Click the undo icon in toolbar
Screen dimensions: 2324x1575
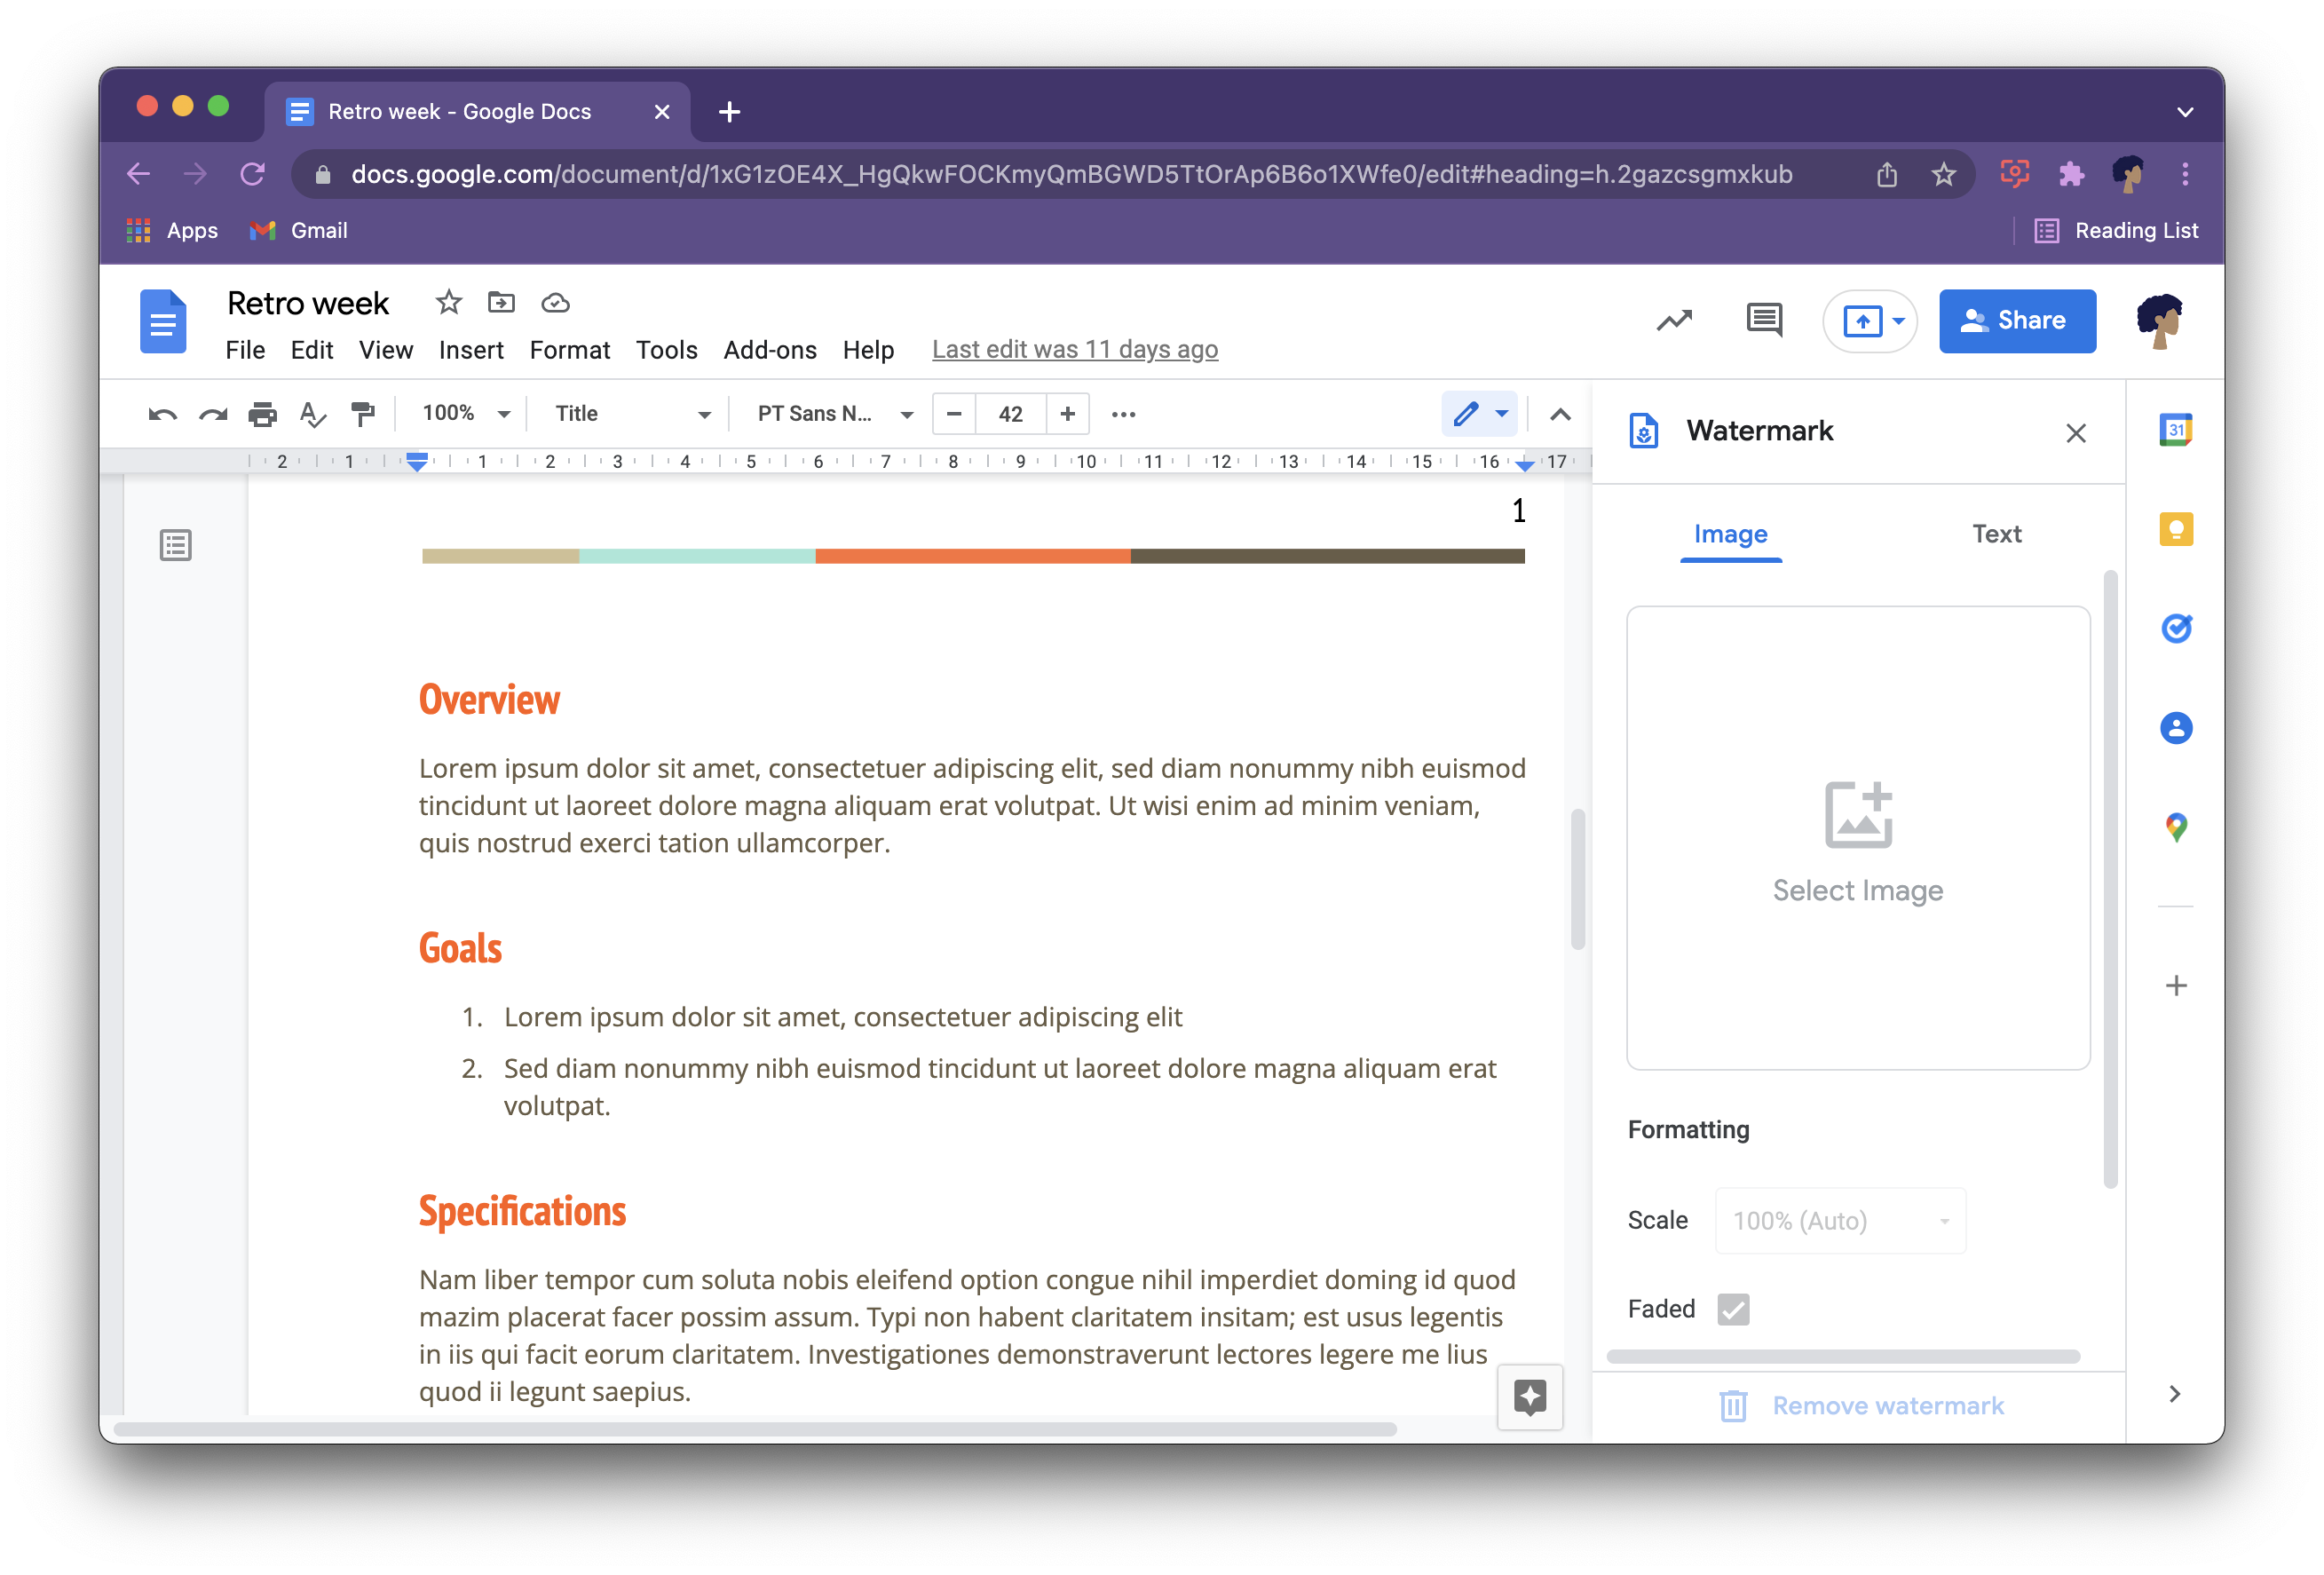(x=160, y=413)
